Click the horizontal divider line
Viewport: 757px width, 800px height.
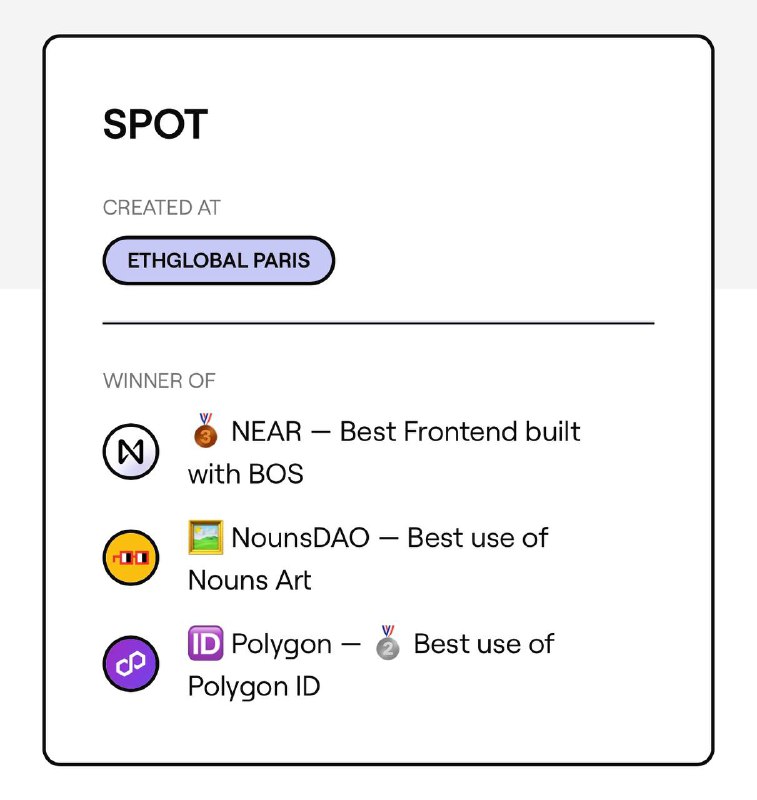tap(378, 323)
